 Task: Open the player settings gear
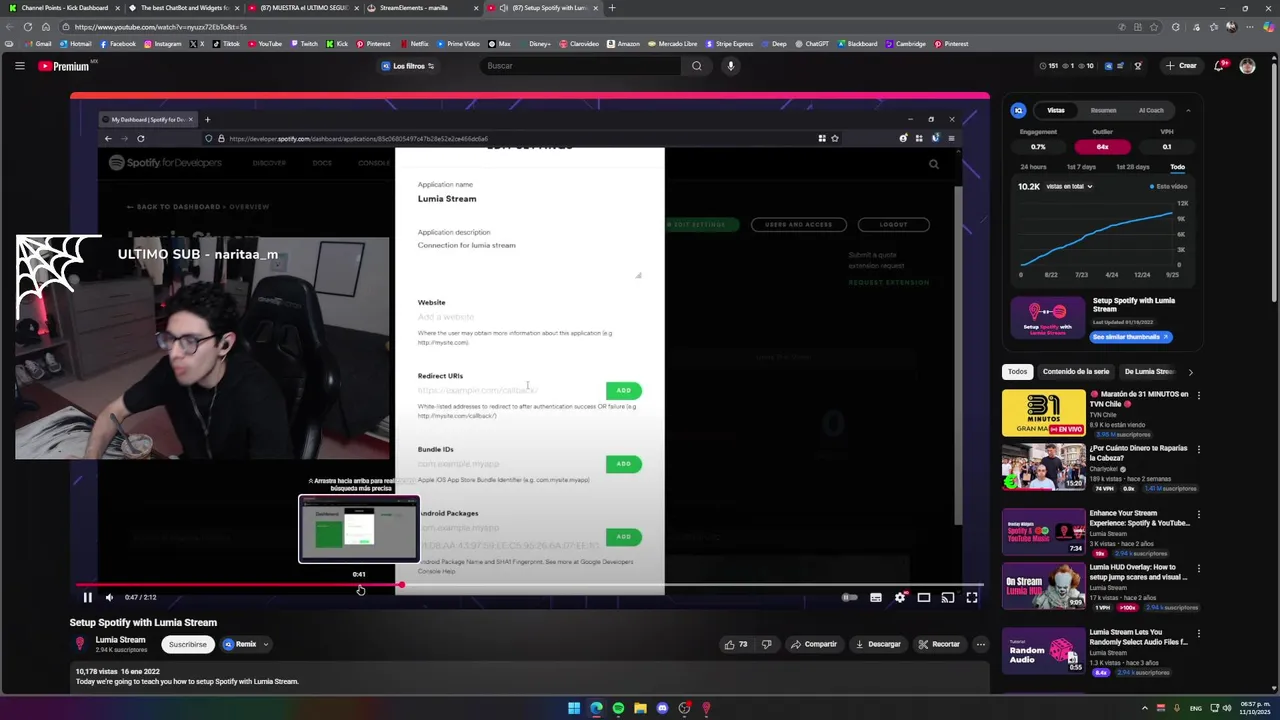[900, 597]
